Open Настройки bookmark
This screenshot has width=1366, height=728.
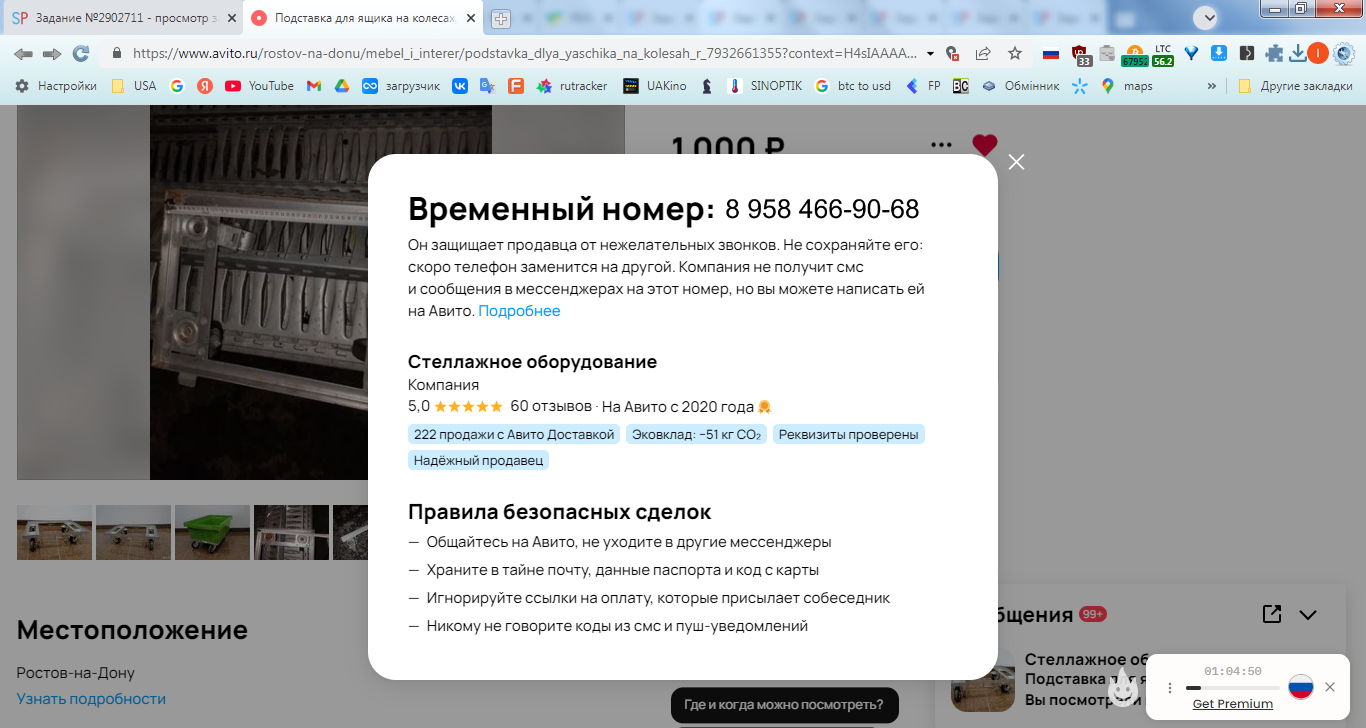(x=56, y=86)
